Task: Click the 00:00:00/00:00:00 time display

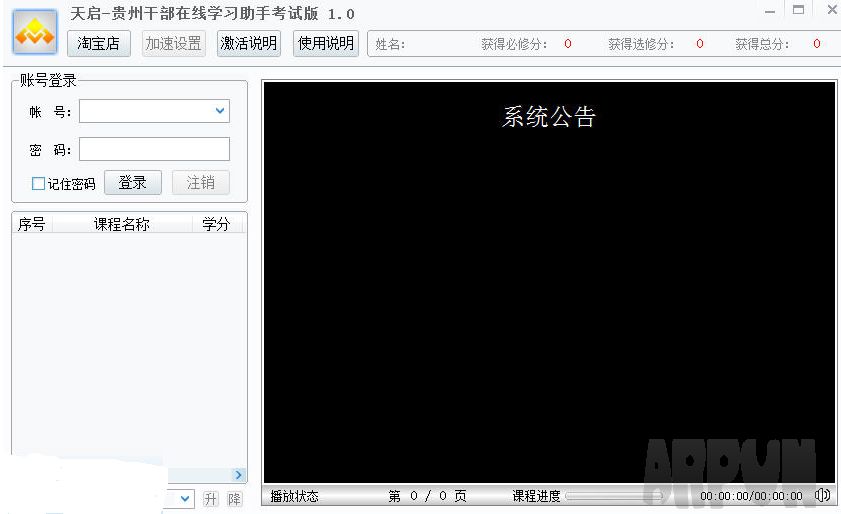Action: tap(751, 496)
